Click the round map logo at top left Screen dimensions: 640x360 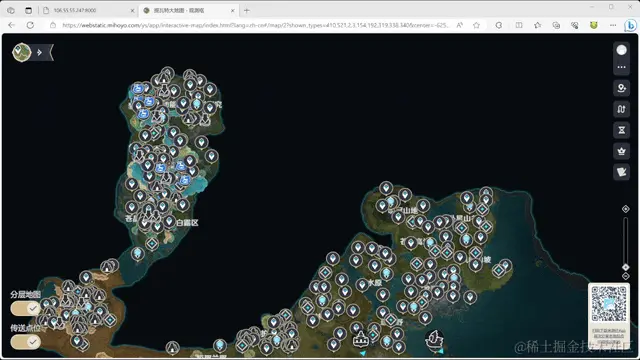coord(22,52)
